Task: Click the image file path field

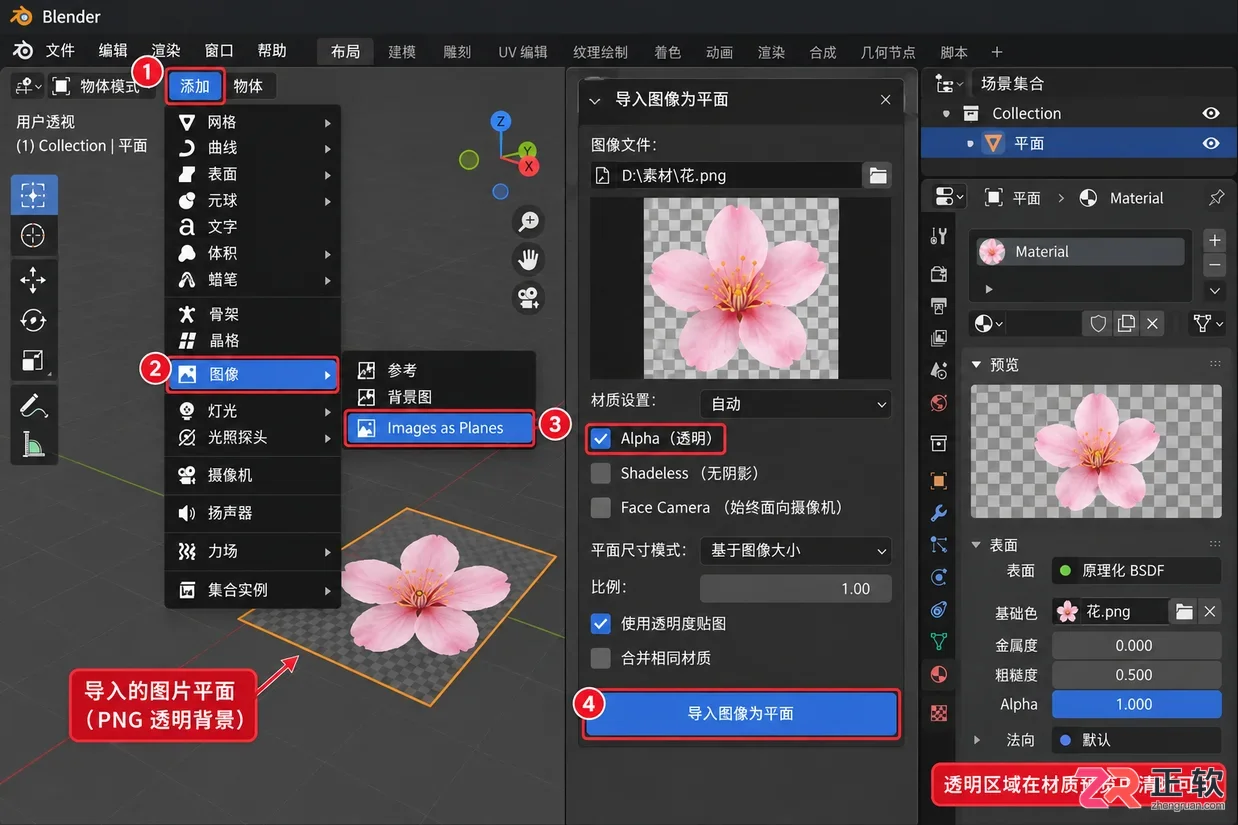Action: pos(727,175)
